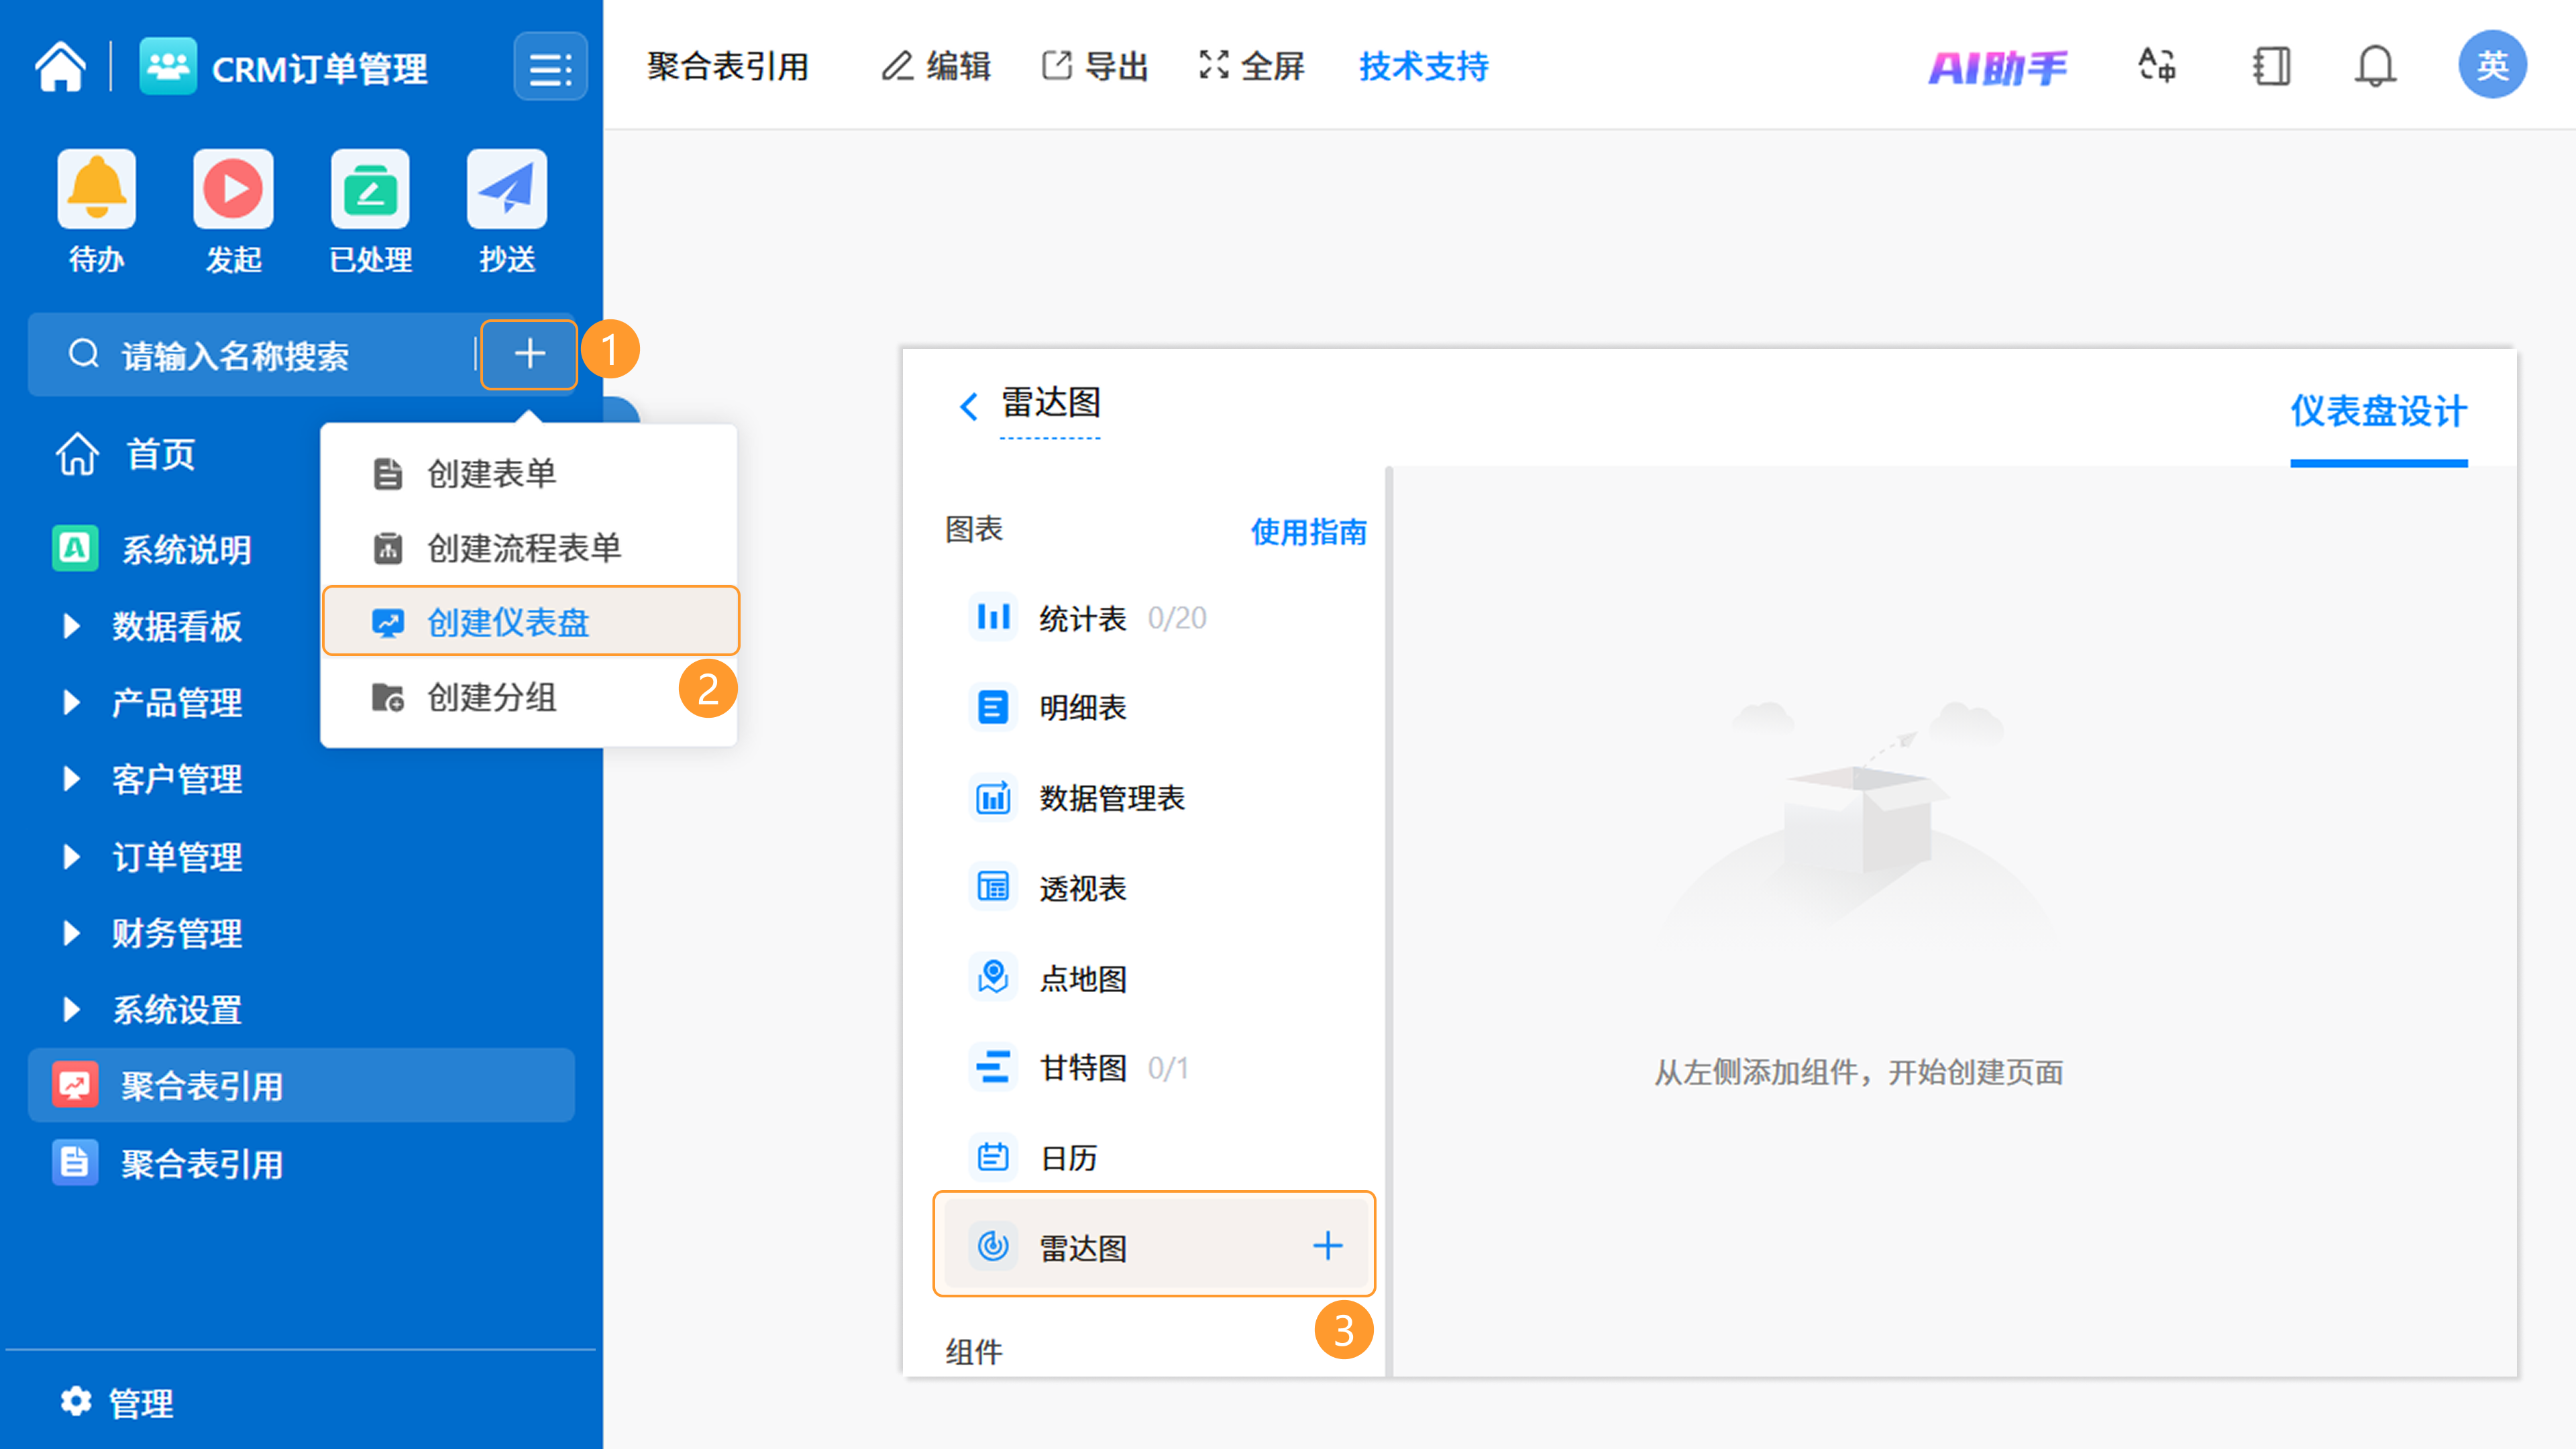This screenshot has height=1449, width=2576.
Task: Toggle the sidebar menu list icon
Action: (550, 67)
